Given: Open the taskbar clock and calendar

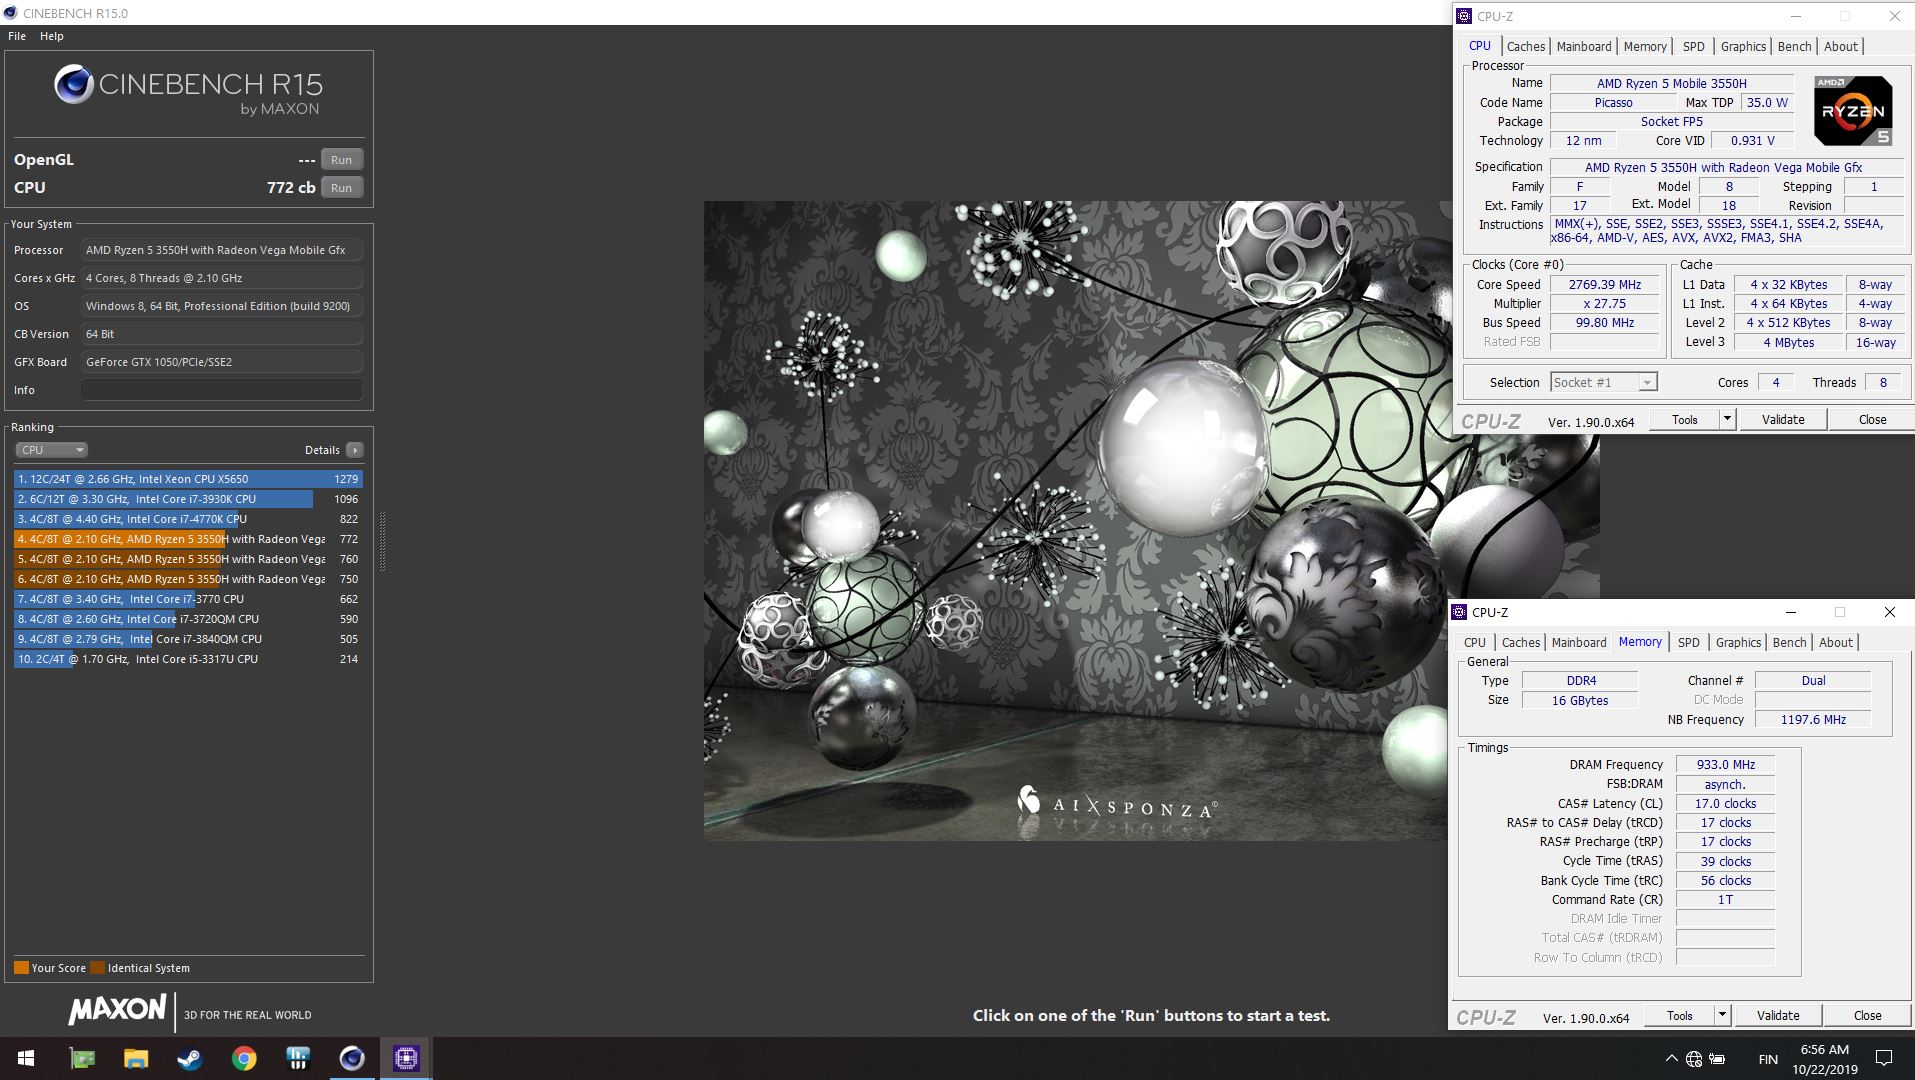Looking at the screenshot, I should click(1825, 1059).
